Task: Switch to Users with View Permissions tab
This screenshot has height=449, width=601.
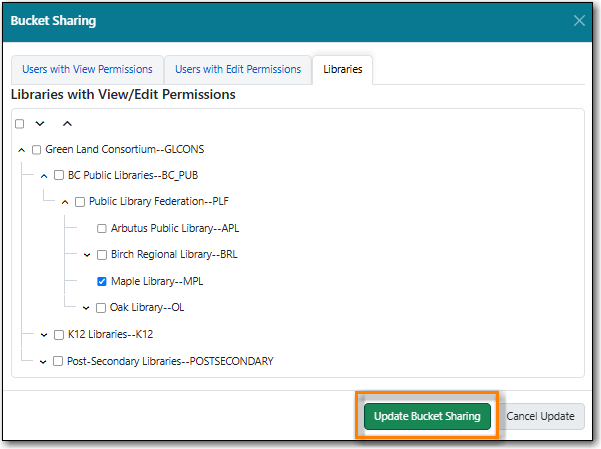Action: coord(85,70)
